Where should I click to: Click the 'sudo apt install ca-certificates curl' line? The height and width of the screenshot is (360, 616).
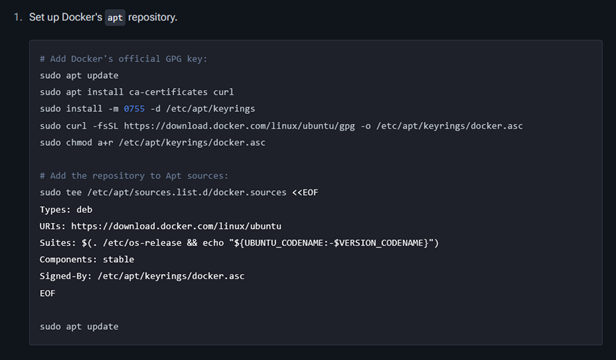click(x=137, y=92)
